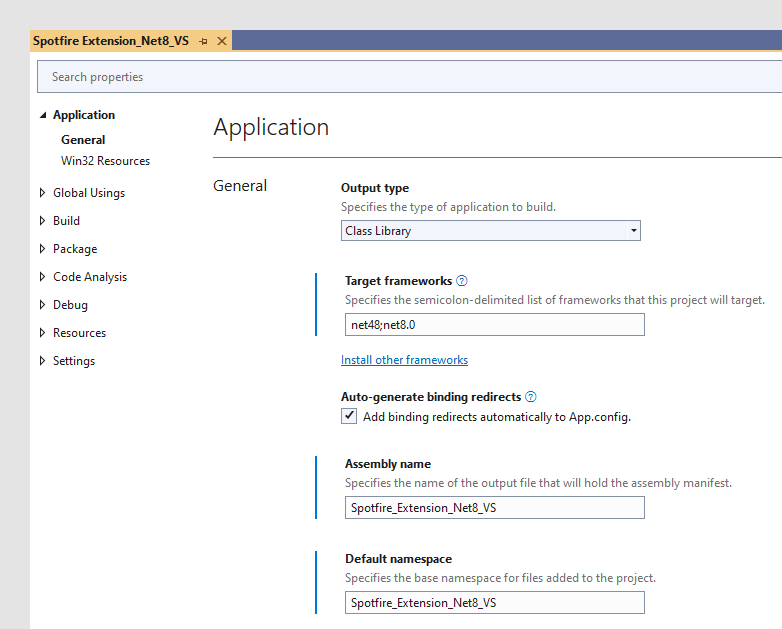Screen dimensions: 782x629
Task: Click help icon beside Target frameworks
Action: (462, 281)
